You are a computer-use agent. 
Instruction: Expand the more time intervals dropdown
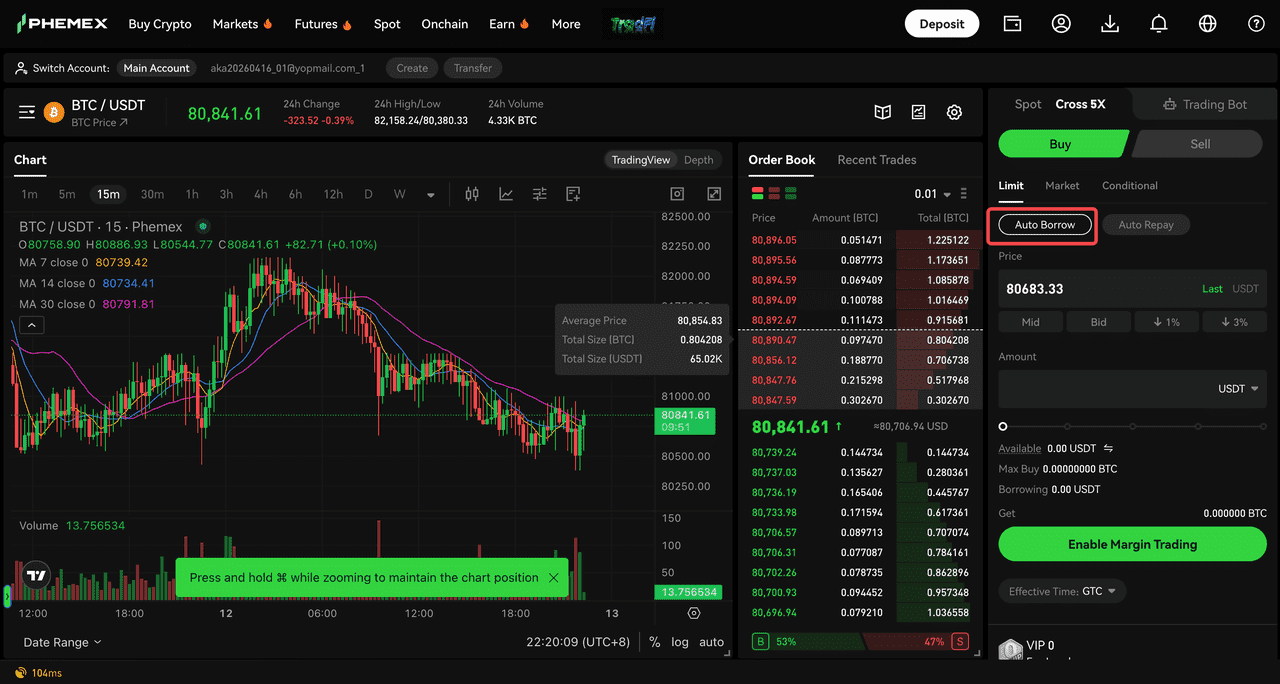(x=431, y=195)
